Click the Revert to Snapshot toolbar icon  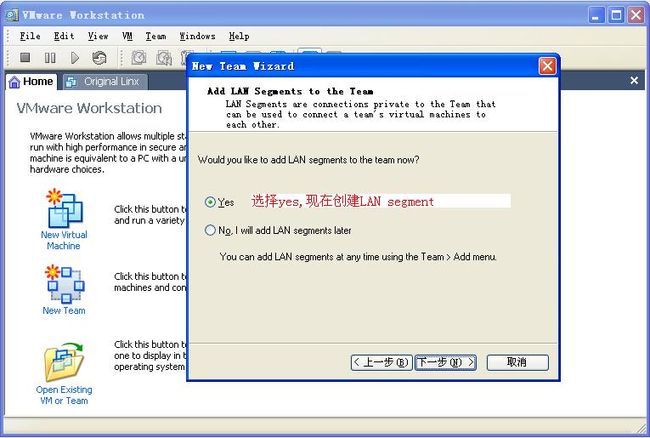164,58
